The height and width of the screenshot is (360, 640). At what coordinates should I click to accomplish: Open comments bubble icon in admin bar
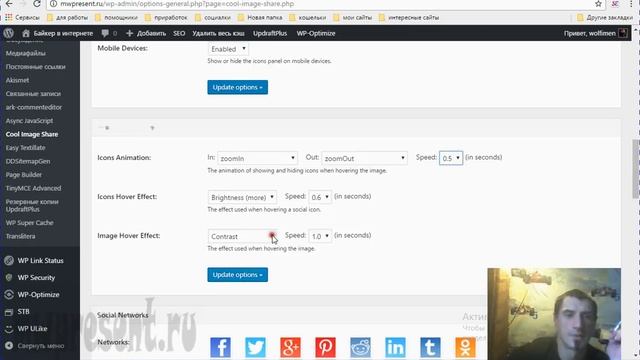(105, 33)
